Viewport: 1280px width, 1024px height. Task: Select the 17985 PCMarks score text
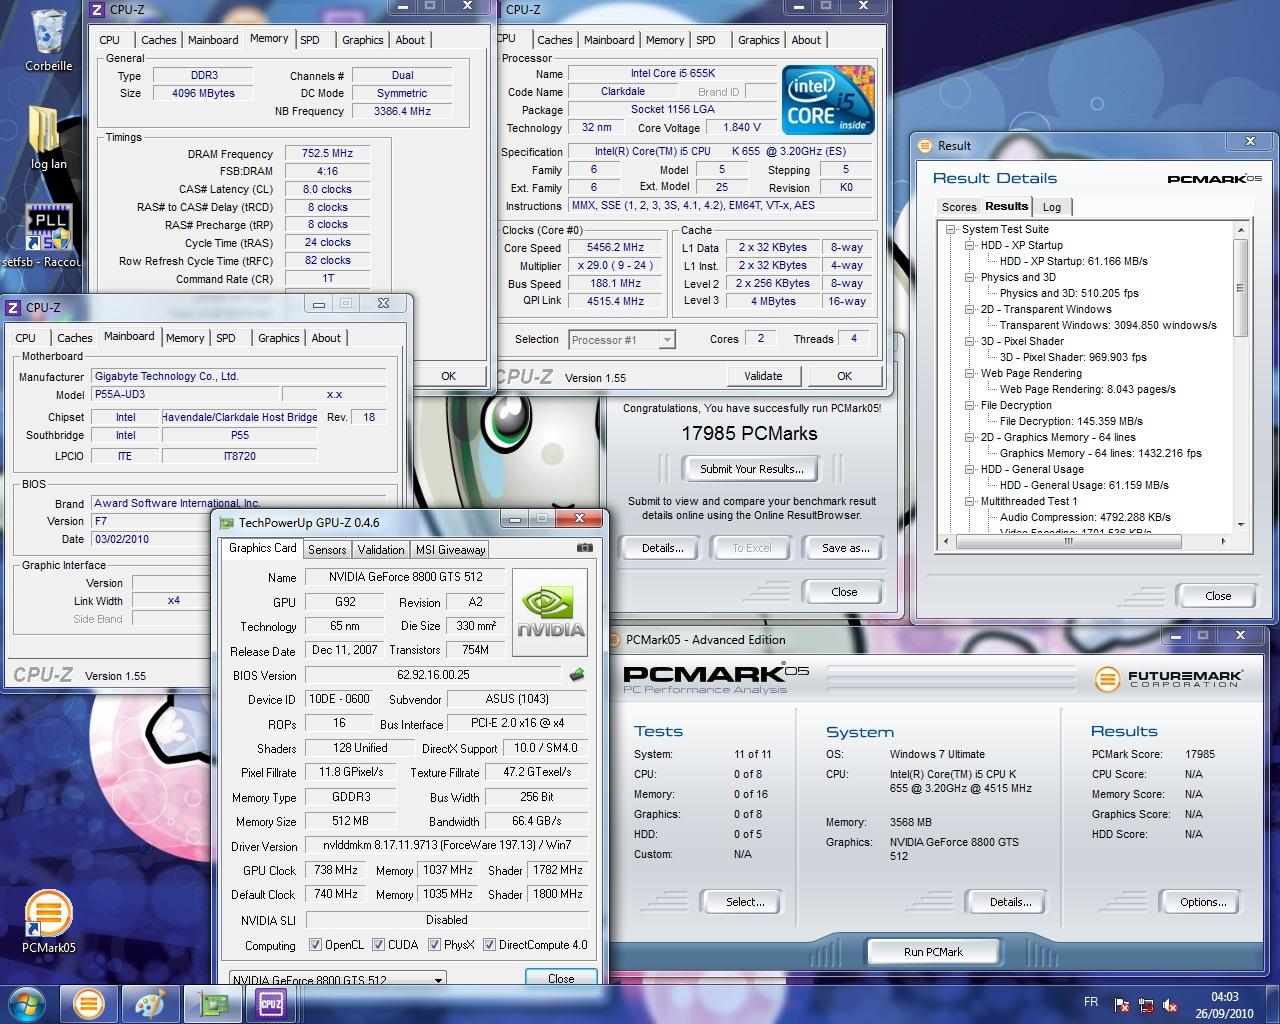coord(749,433)
